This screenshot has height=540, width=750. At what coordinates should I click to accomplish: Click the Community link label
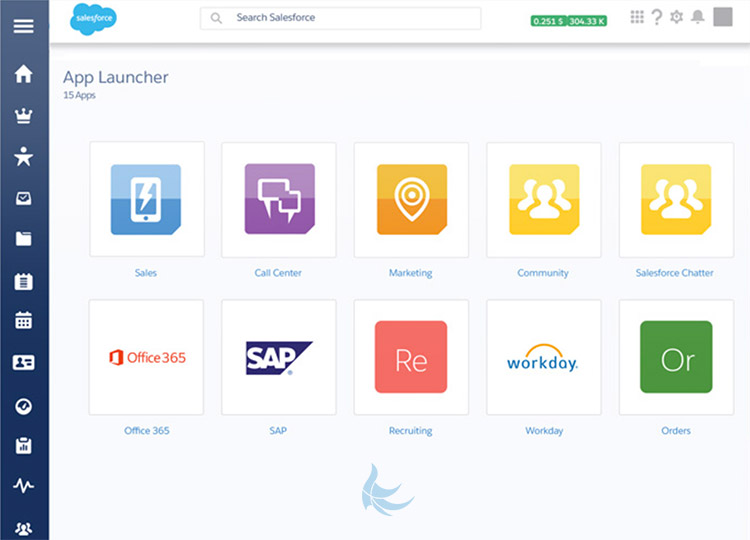click(x=543, y=273)
